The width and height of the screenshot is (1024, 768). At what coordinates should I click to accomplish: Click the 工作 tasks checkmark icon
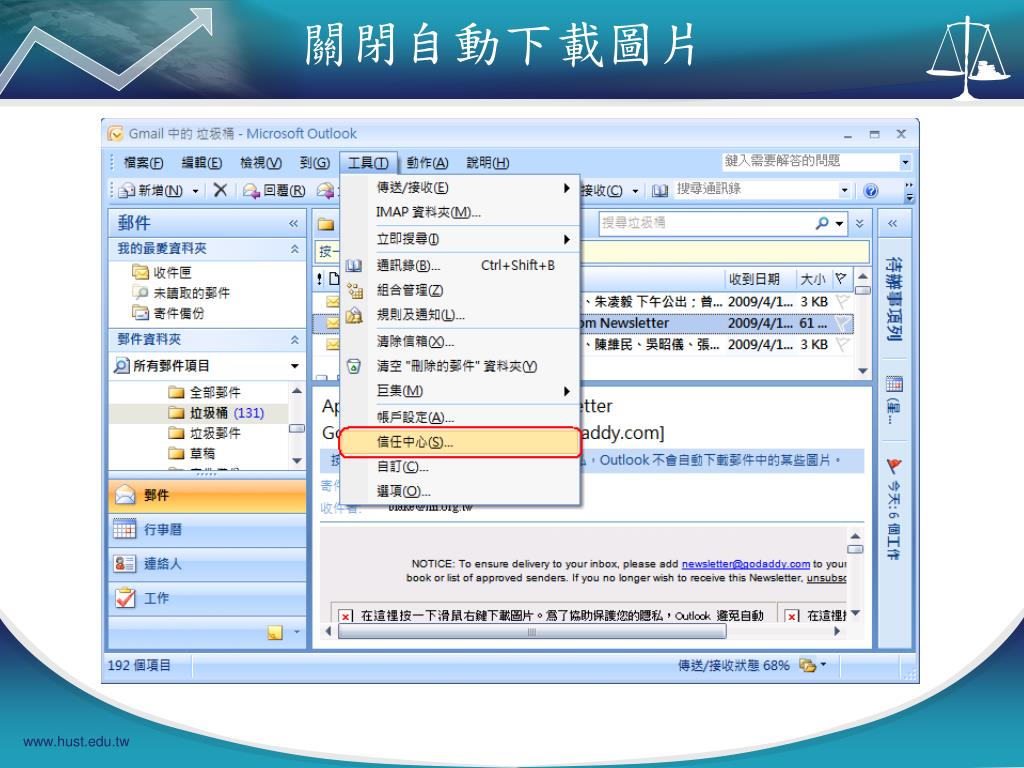[125, 597]
